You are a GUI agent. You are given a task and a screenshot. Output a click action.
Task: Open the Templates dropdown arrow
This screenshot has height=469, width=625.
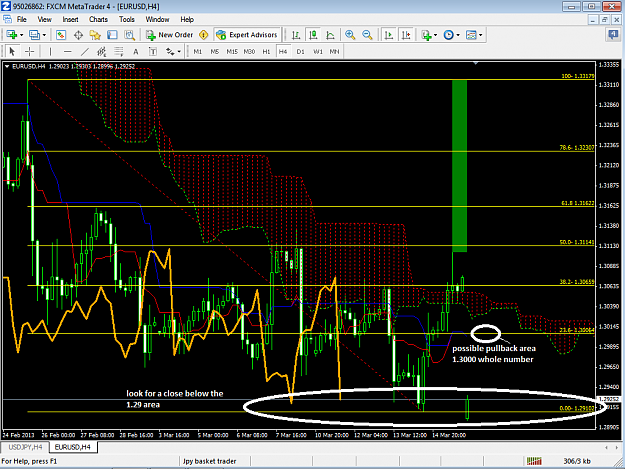pyautogui.click(x=481, y=35)
